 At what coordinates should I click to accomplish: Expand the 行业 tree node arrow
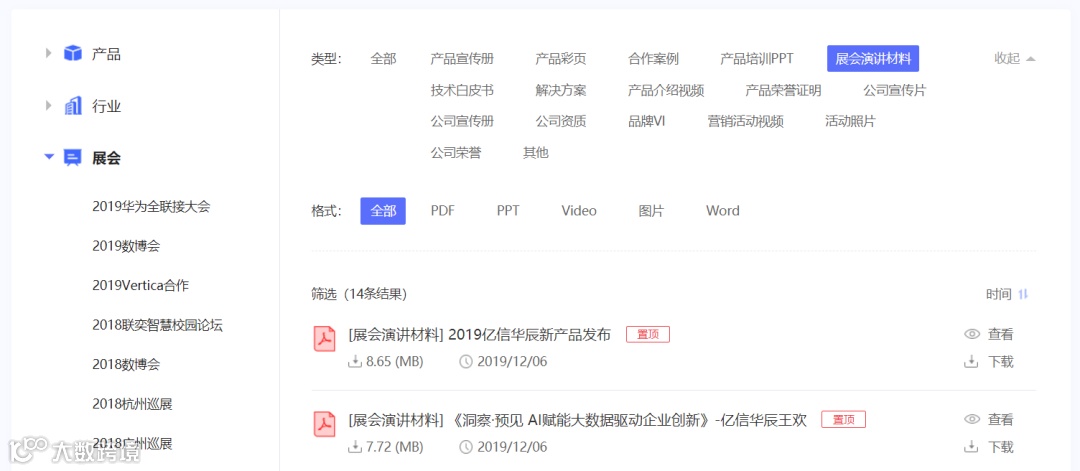pyautogui.click(x=48, y=106)
